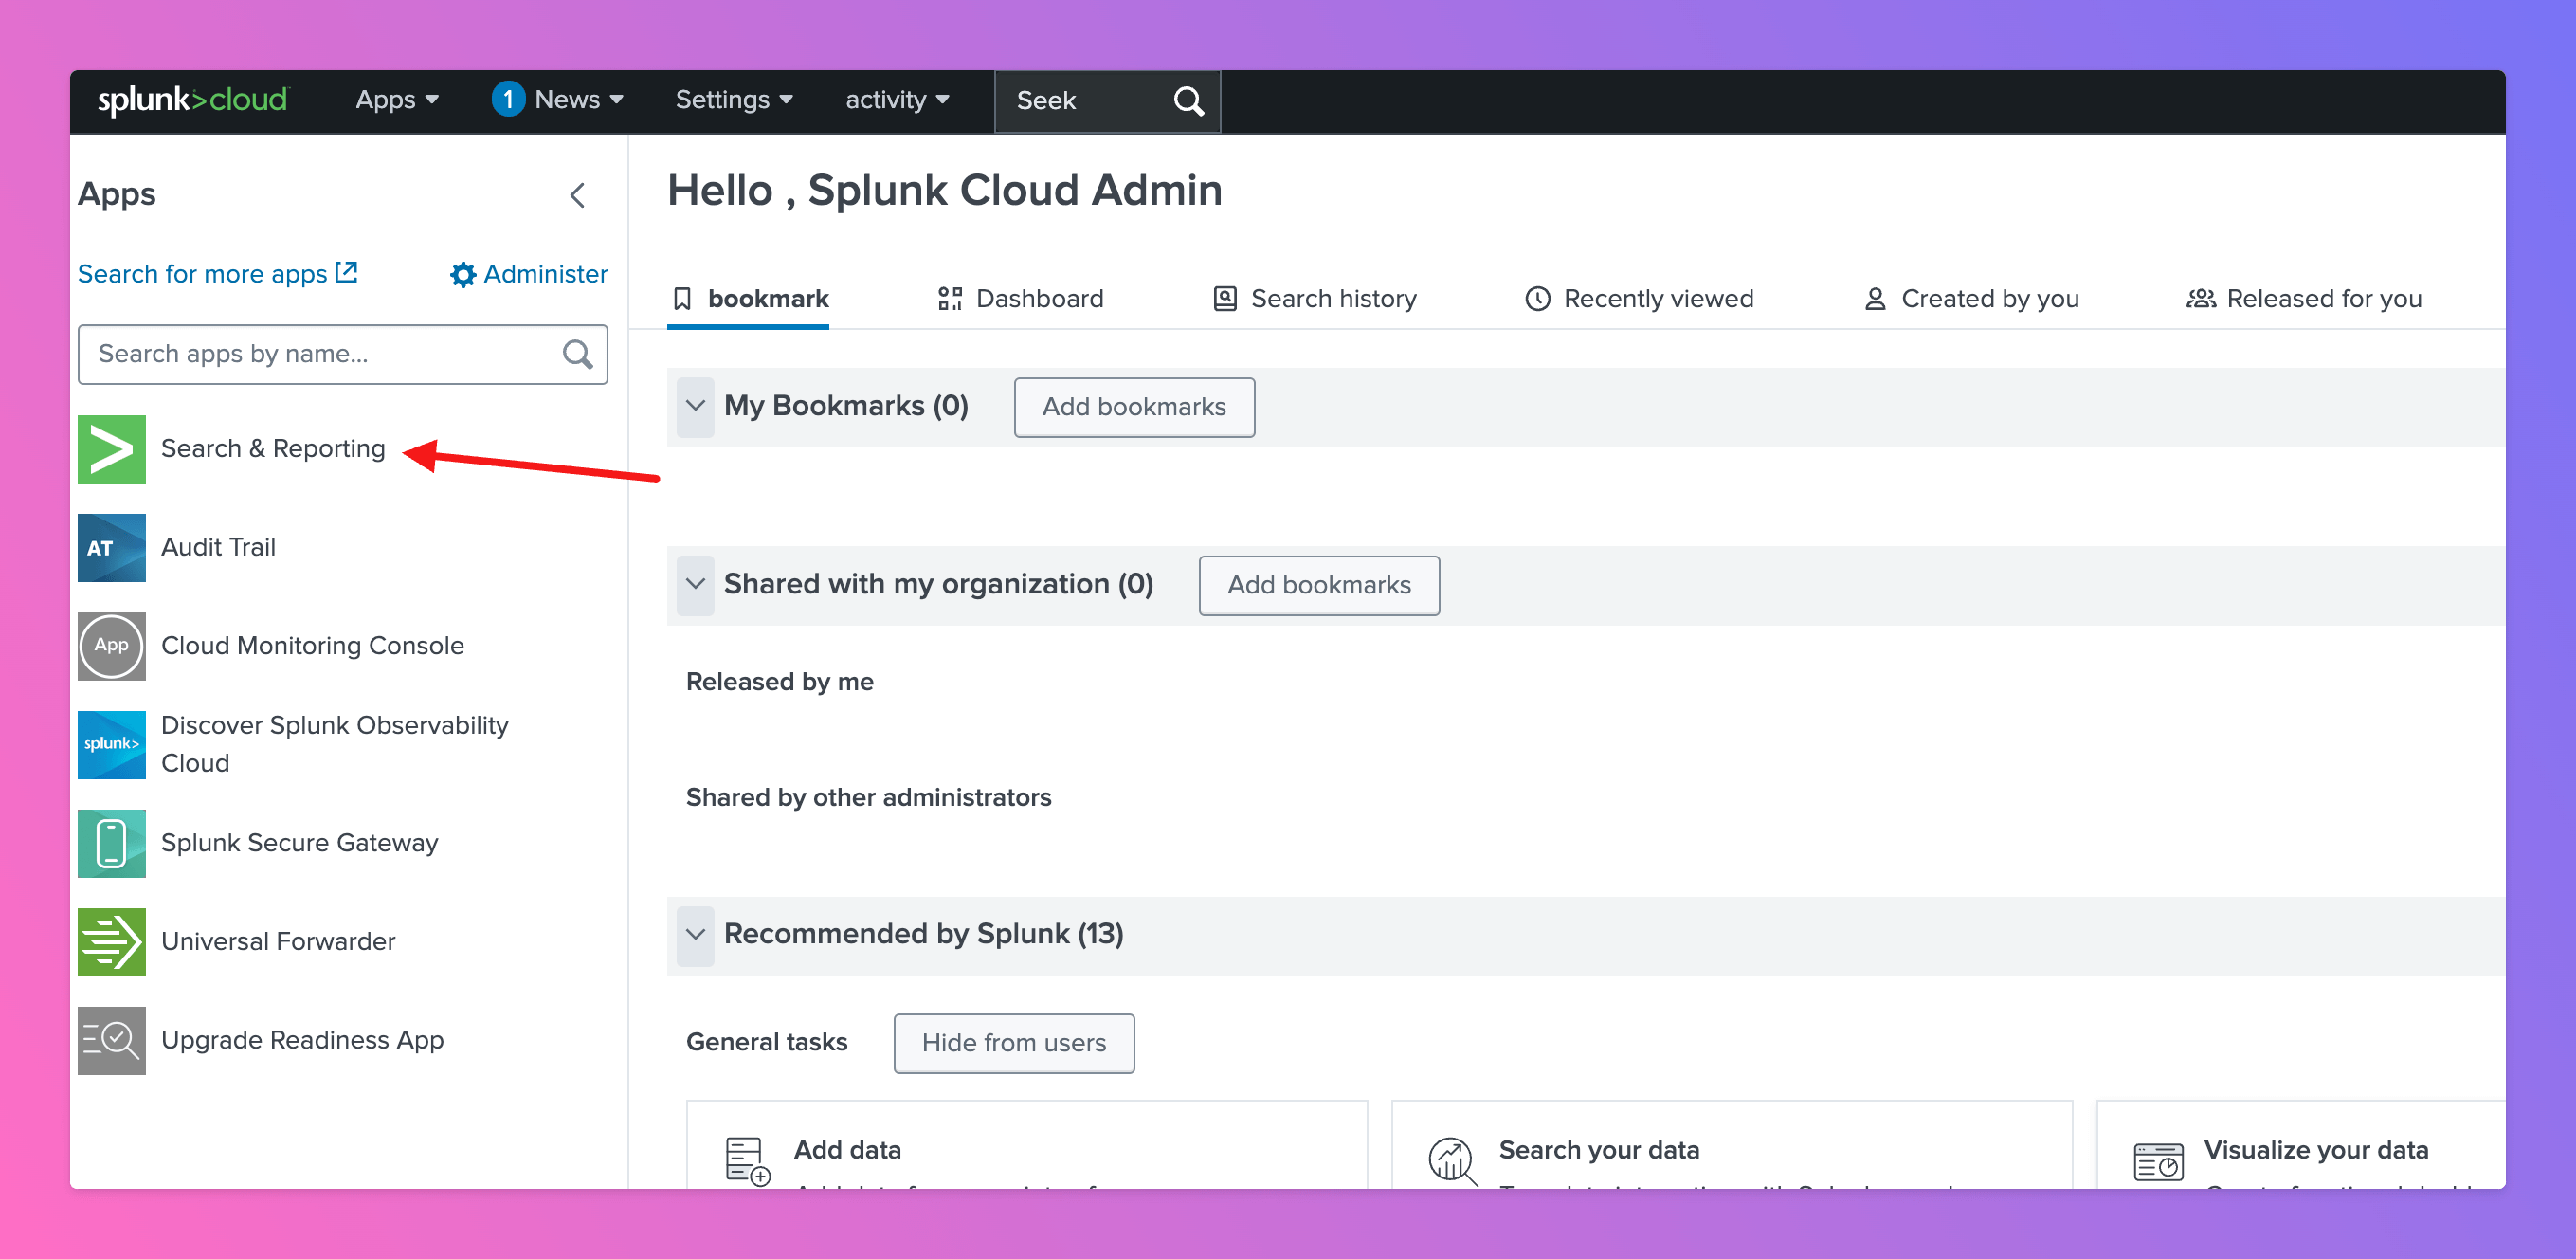
Task: Click the Cloud Monitoring Console app icon
Action: tap(111, 646)
